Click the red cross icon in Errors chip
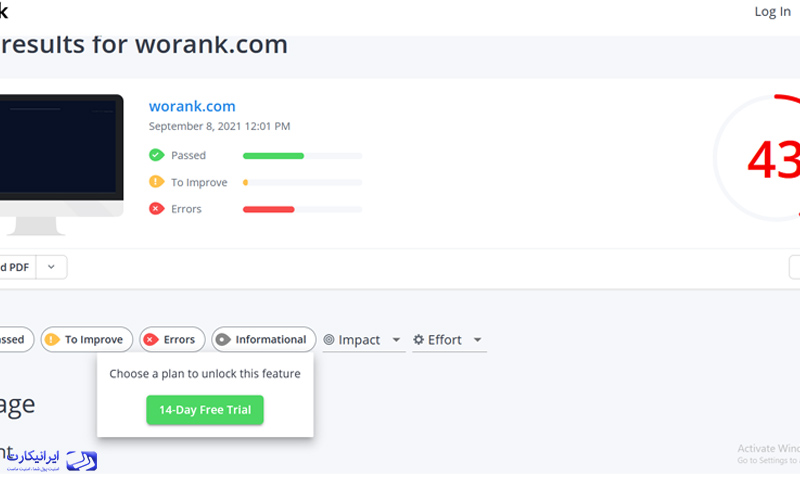Image resolution: width=800 pixels, height=477 pixels. pos(151,339)
